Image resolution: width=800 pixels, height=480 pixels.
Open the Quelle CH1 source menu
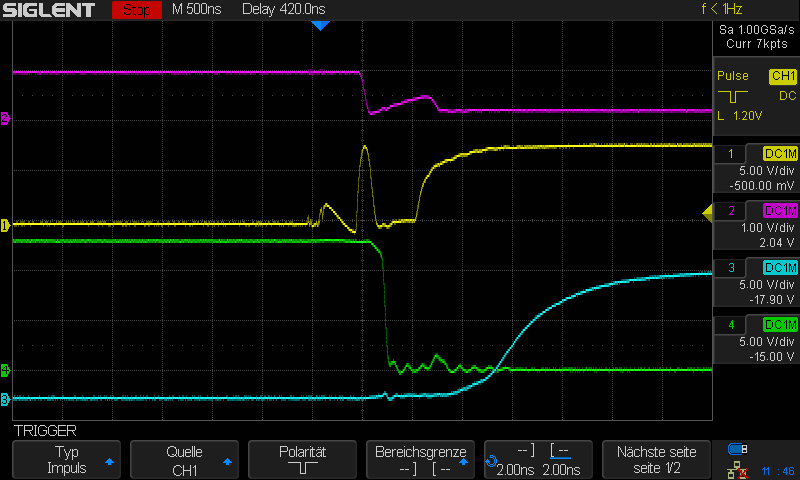pyautogui.click(x=184, y=460)
